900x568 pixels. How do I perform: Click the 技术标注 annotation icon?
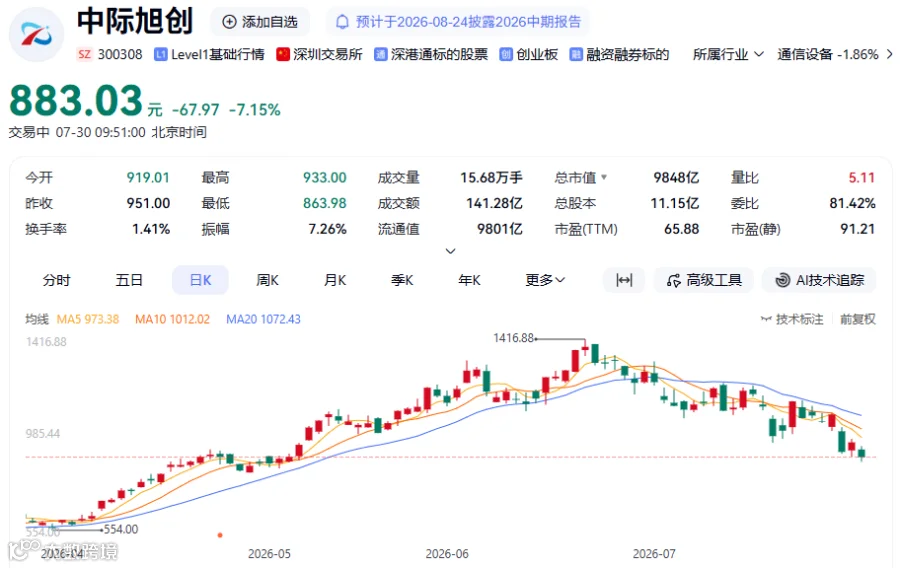tap(766, 319)
